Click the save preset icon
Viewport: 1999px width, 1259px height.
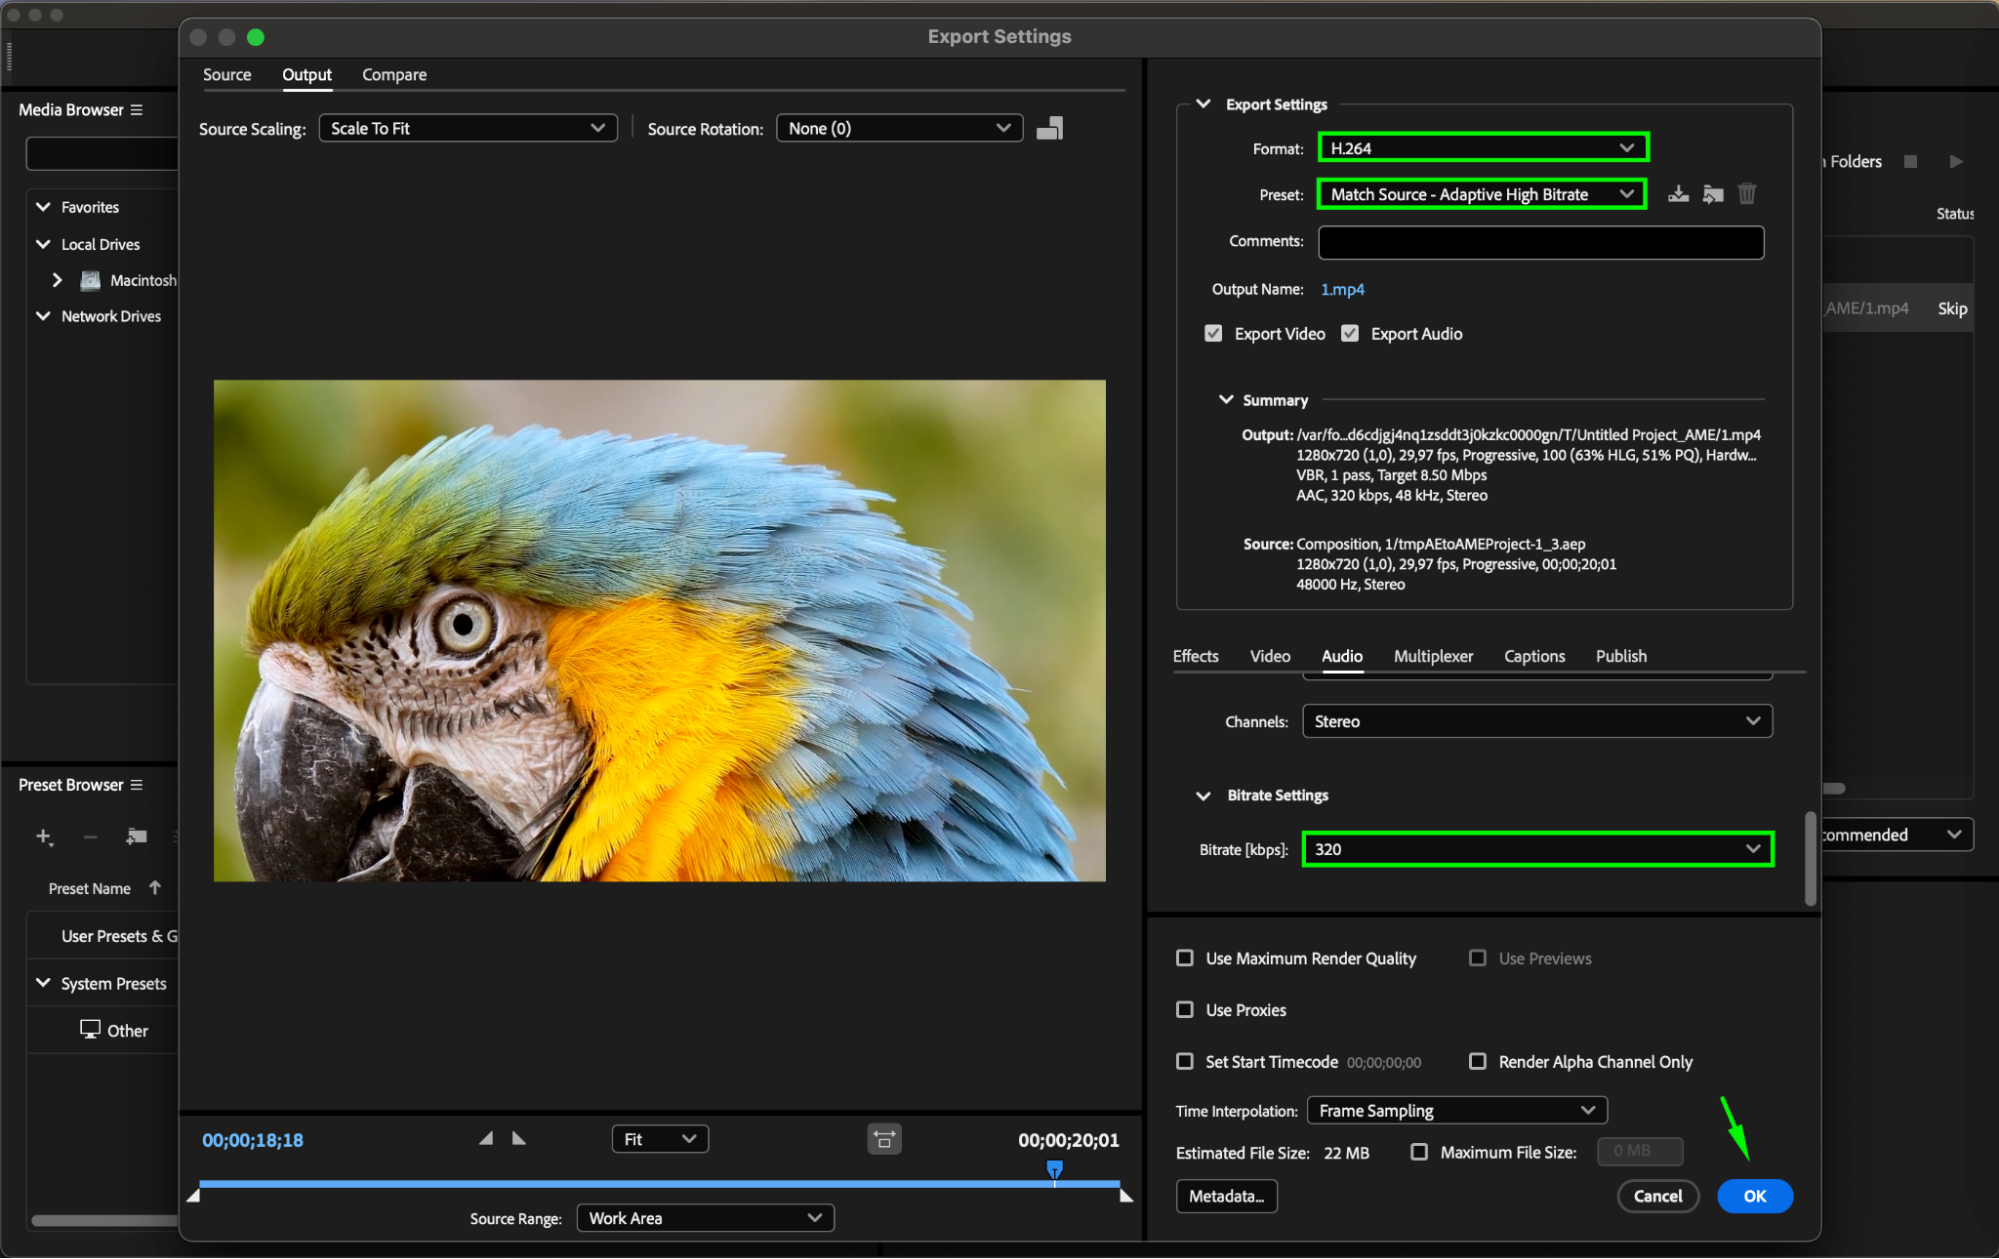pos(1678,194)
